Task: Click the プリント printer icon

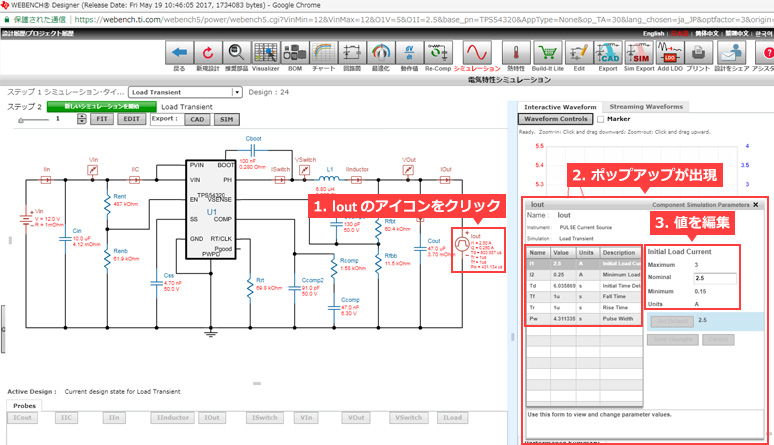Action: click(x=698, y=52)
